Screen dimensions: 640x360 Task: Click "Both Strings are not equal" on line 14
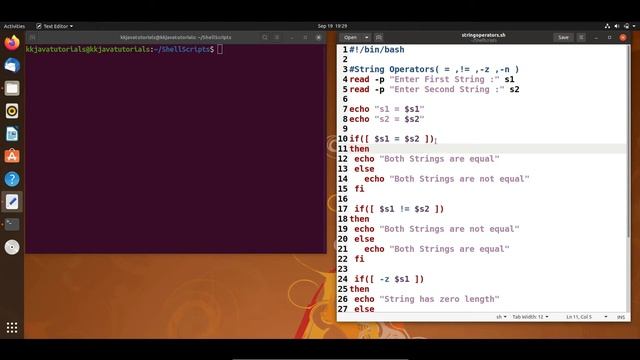pos(459,179)
